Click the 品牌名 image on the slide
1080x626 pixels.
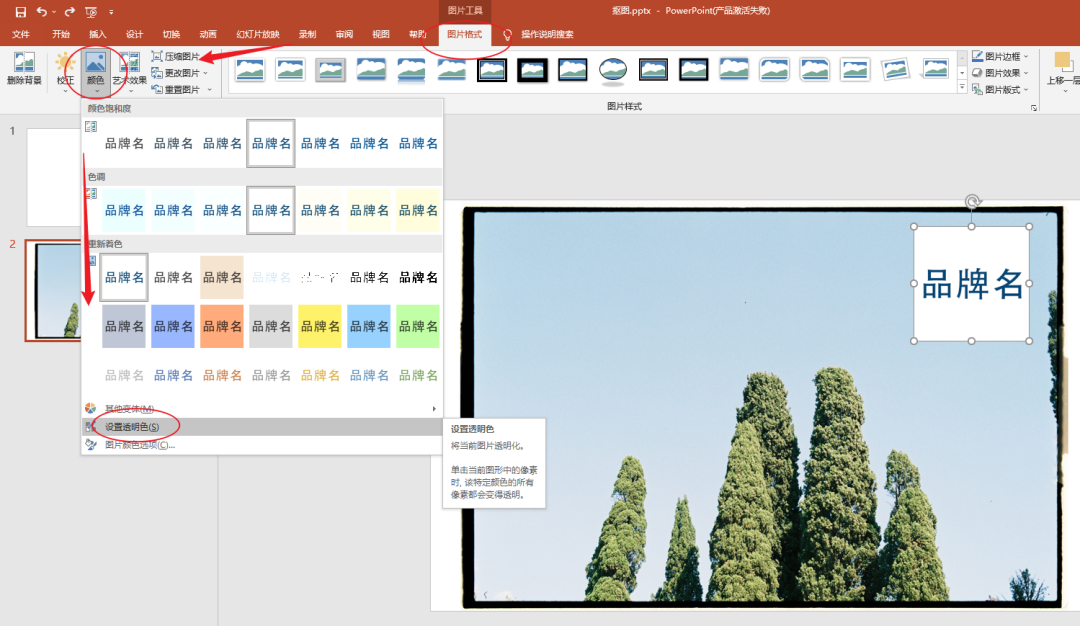(971, 284)
